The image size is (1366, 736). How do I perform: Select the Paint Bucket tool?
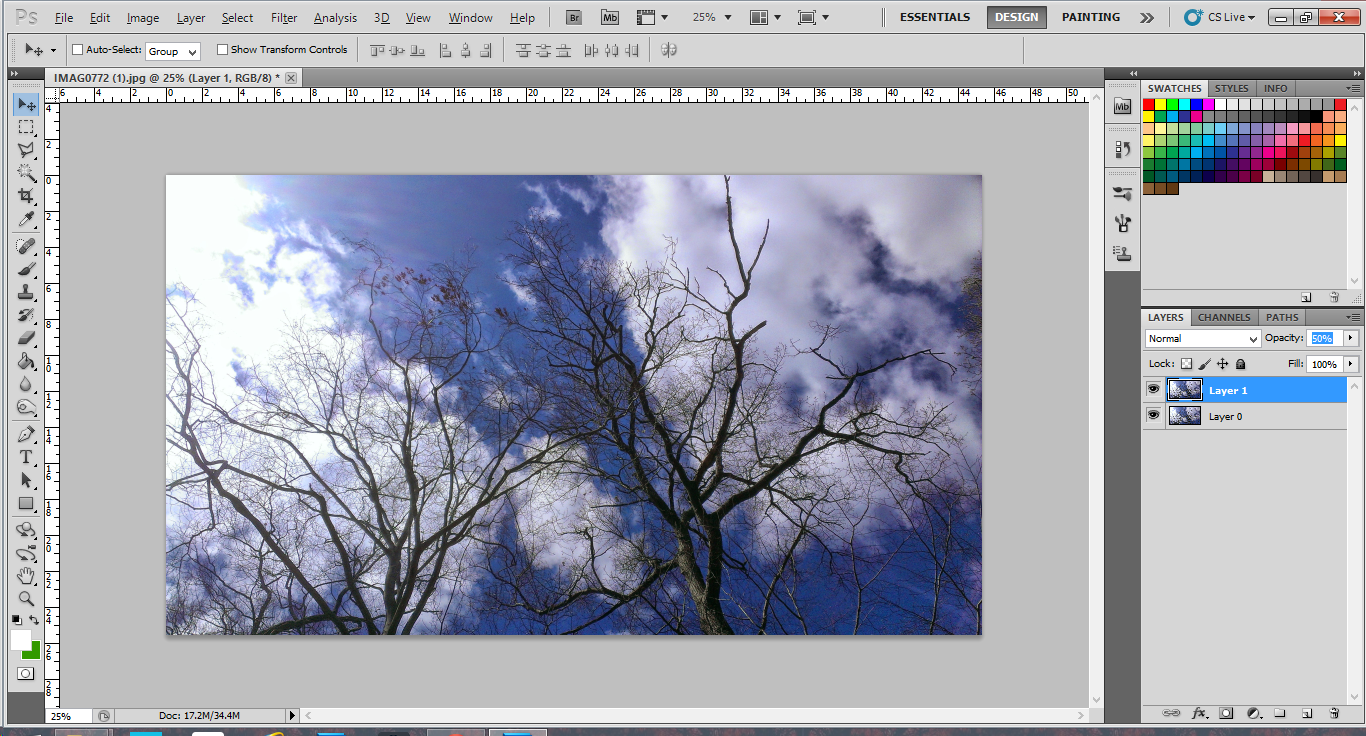click(26, 361)
